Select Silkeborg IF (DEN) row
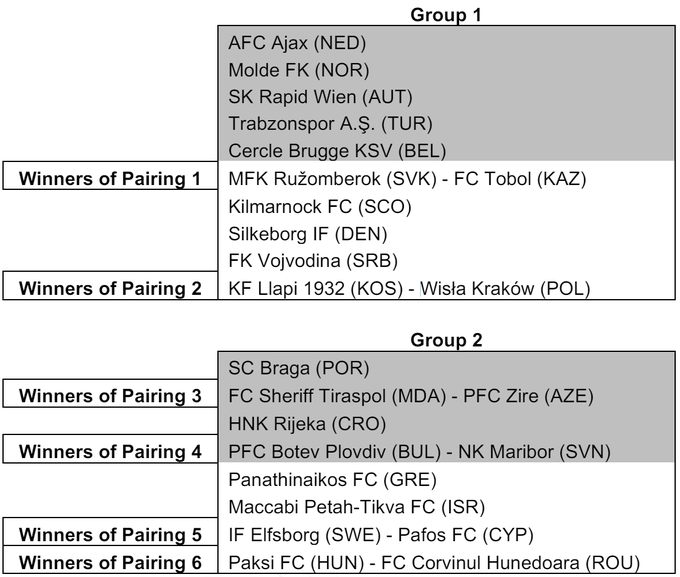The width and height of the screenshot is (680, 577). [x=307, y=234]
